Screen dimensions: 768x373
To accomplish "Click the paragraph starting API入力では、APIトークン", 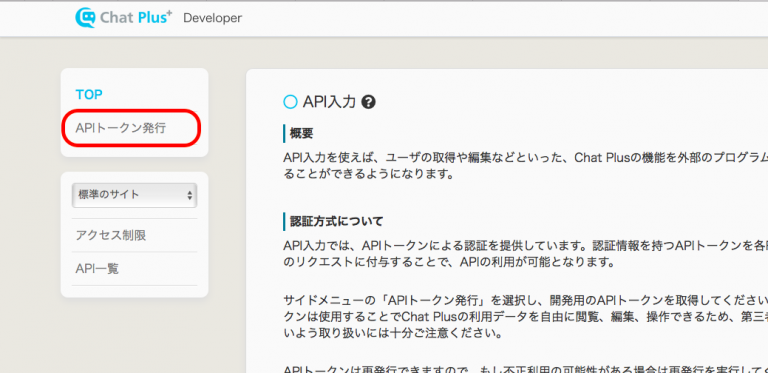I will [526, 254].
